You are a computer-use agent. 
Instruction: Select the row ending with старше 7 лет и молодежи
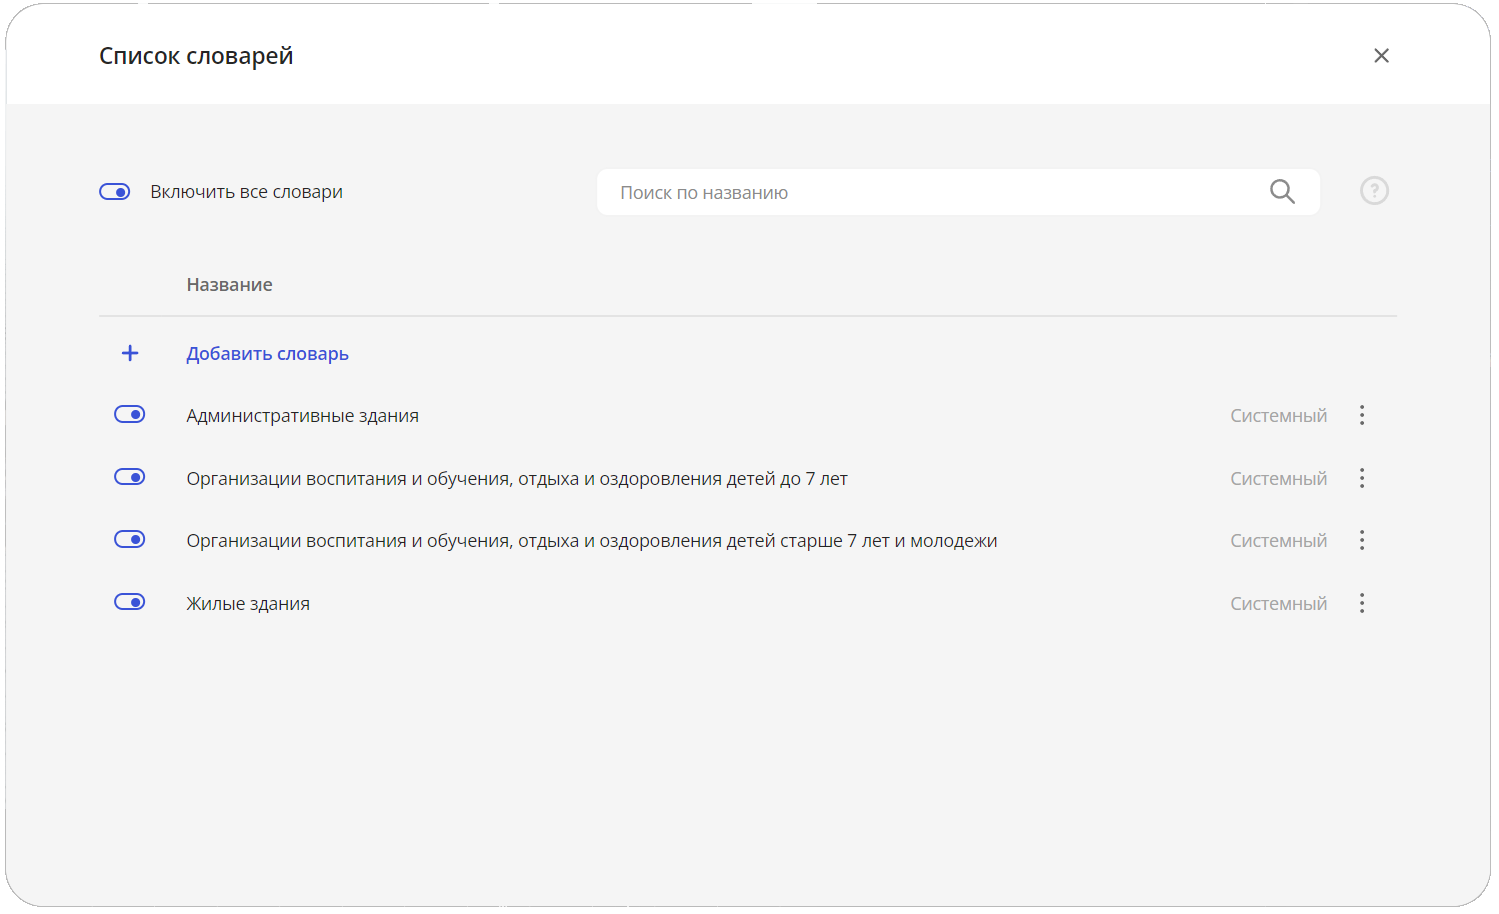[592, 541]
